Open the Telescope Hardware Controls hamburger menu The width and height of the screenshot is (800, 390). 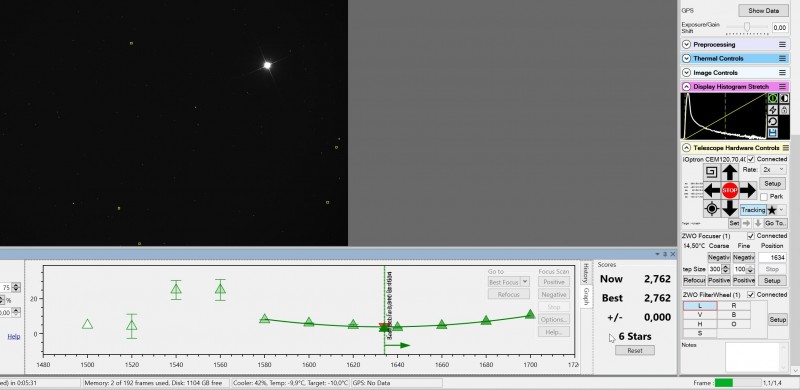tap(785, 148)
